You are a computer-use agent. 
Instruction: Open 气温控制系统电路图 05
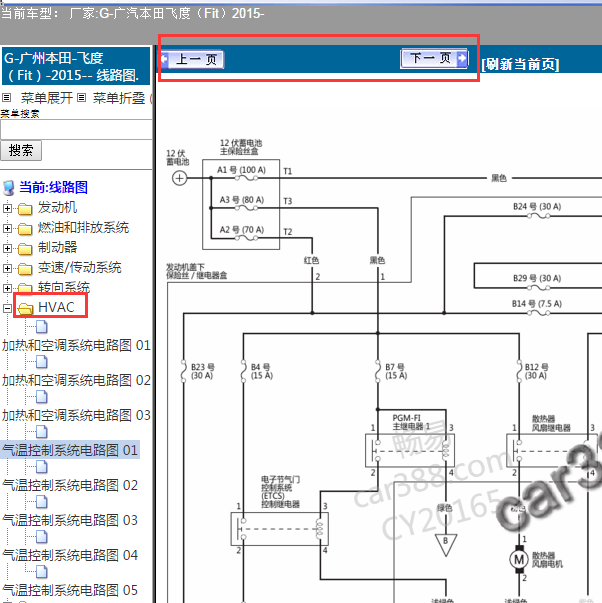pyautogui.click(x=70, y=590)
